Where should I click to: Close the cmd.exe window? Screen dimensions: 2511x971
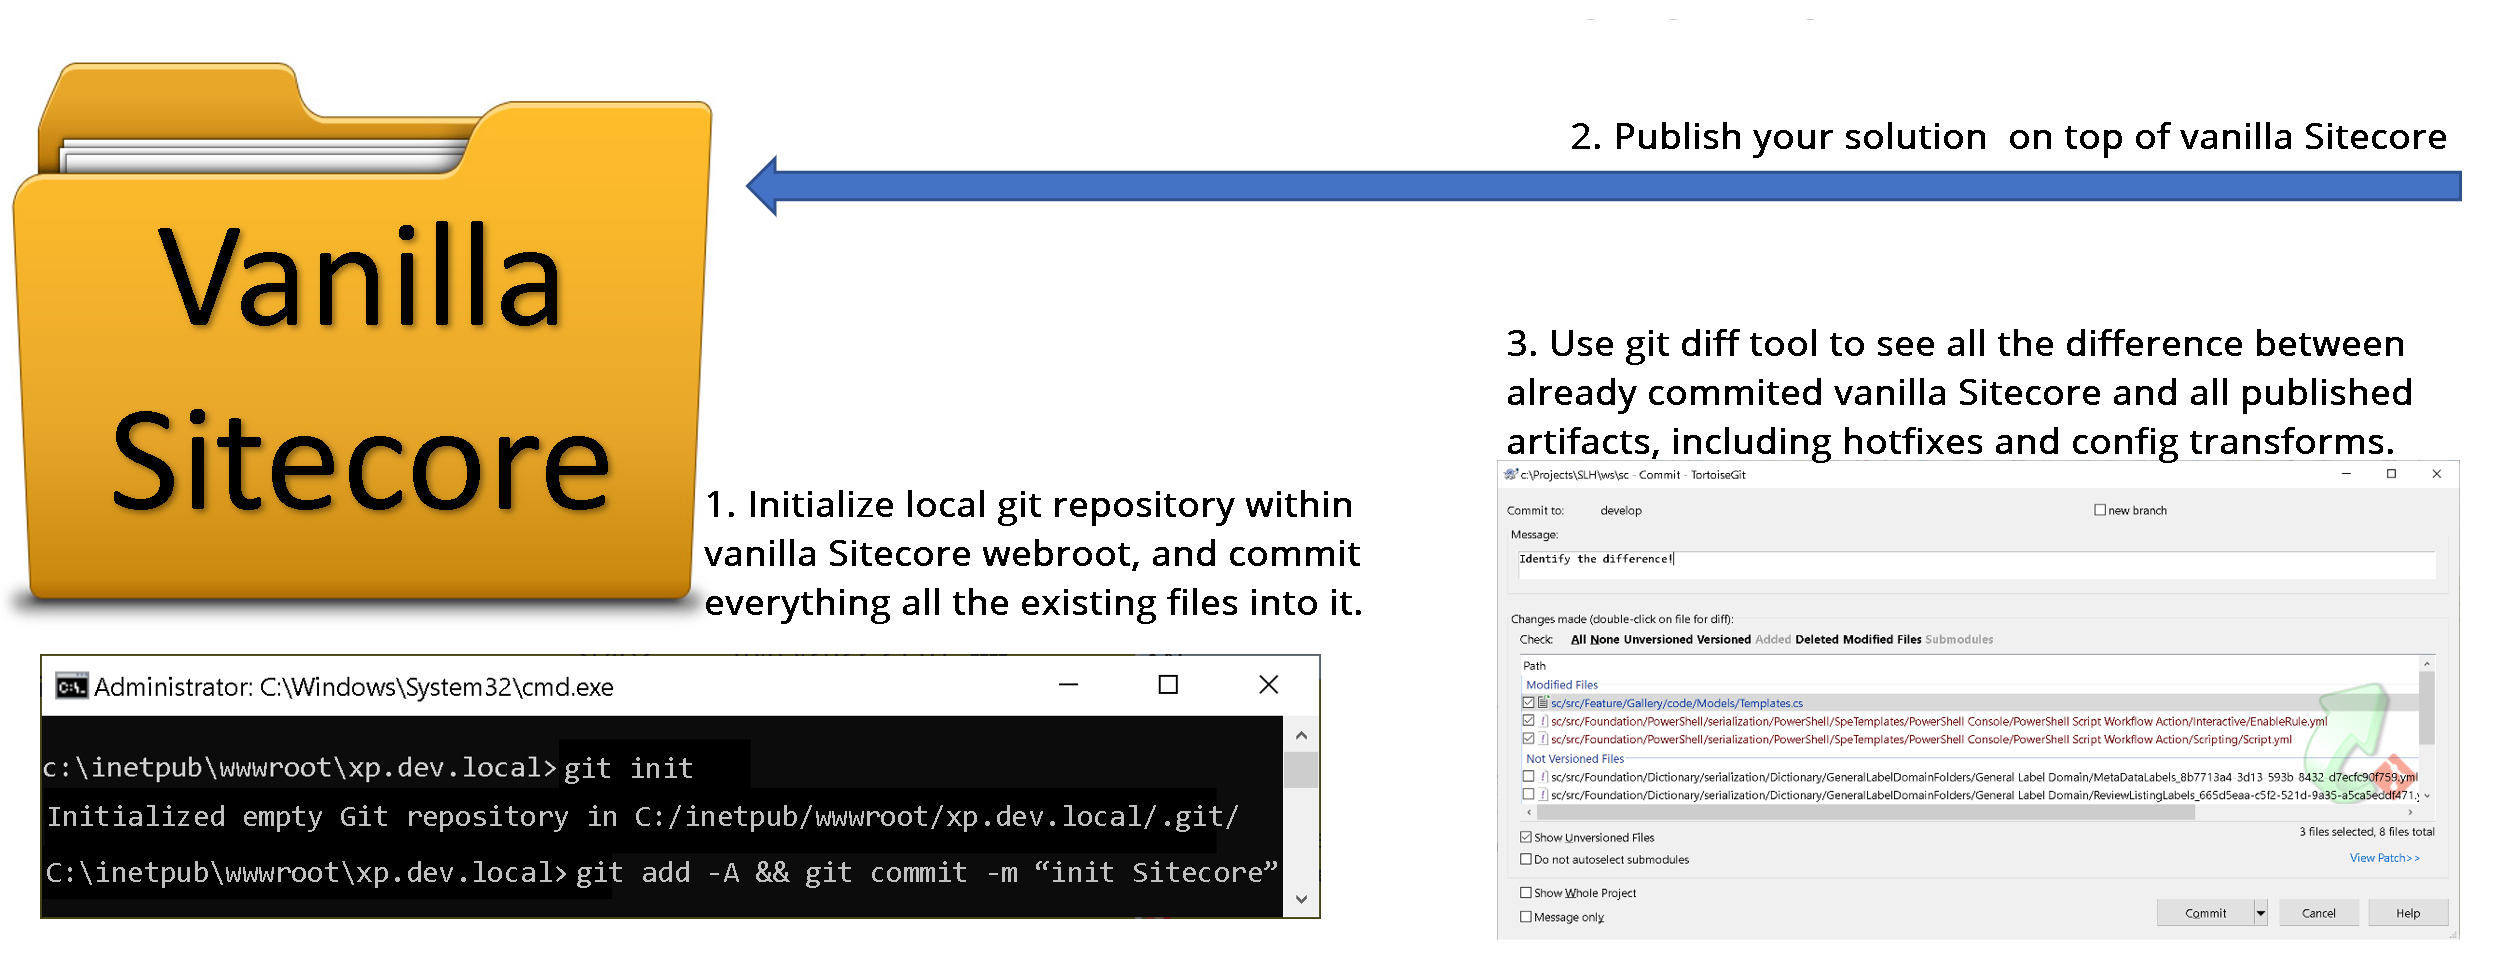point(1268,685)
